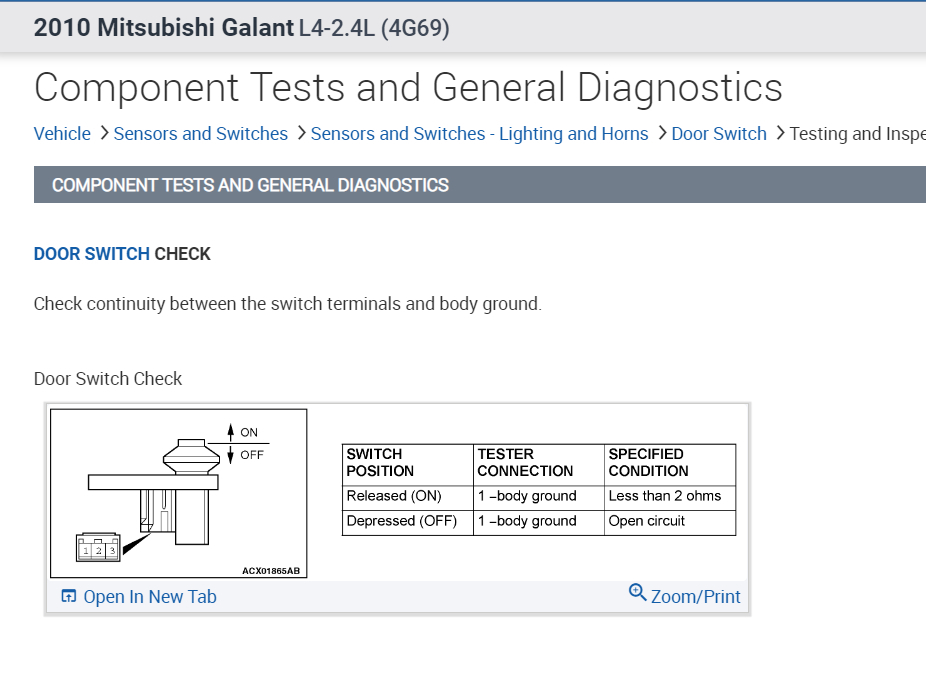Viewport: 926px width, 693px height.
Task: Select the Testing and Inspection breadcrumb
Action: tap(855, 134)
